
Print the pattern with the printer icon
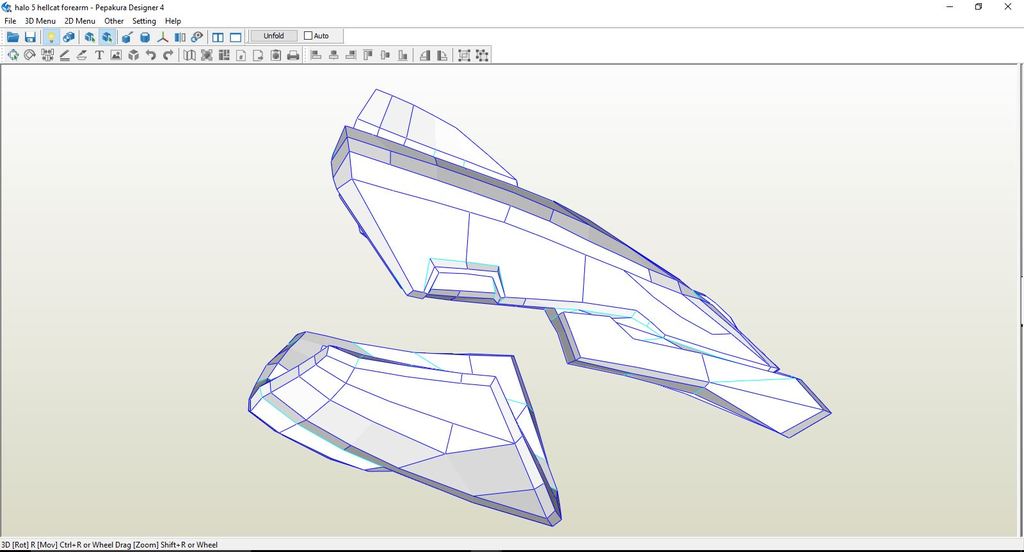(x=293, y=56)
